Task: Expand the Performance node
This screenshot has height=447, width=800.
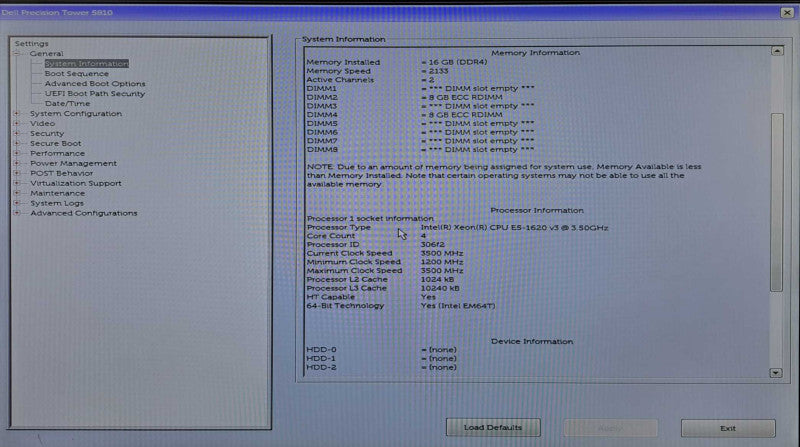Action: (16, 154)
